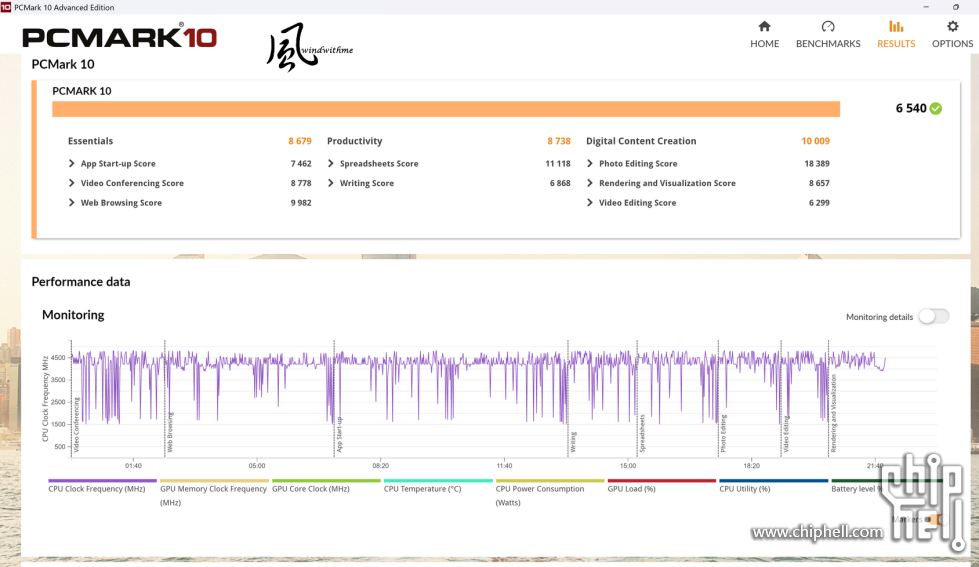Viewport: 979px width, 567px height.
Task: Restore down the PCMark 10 window
Action: [x=955, y=7]
